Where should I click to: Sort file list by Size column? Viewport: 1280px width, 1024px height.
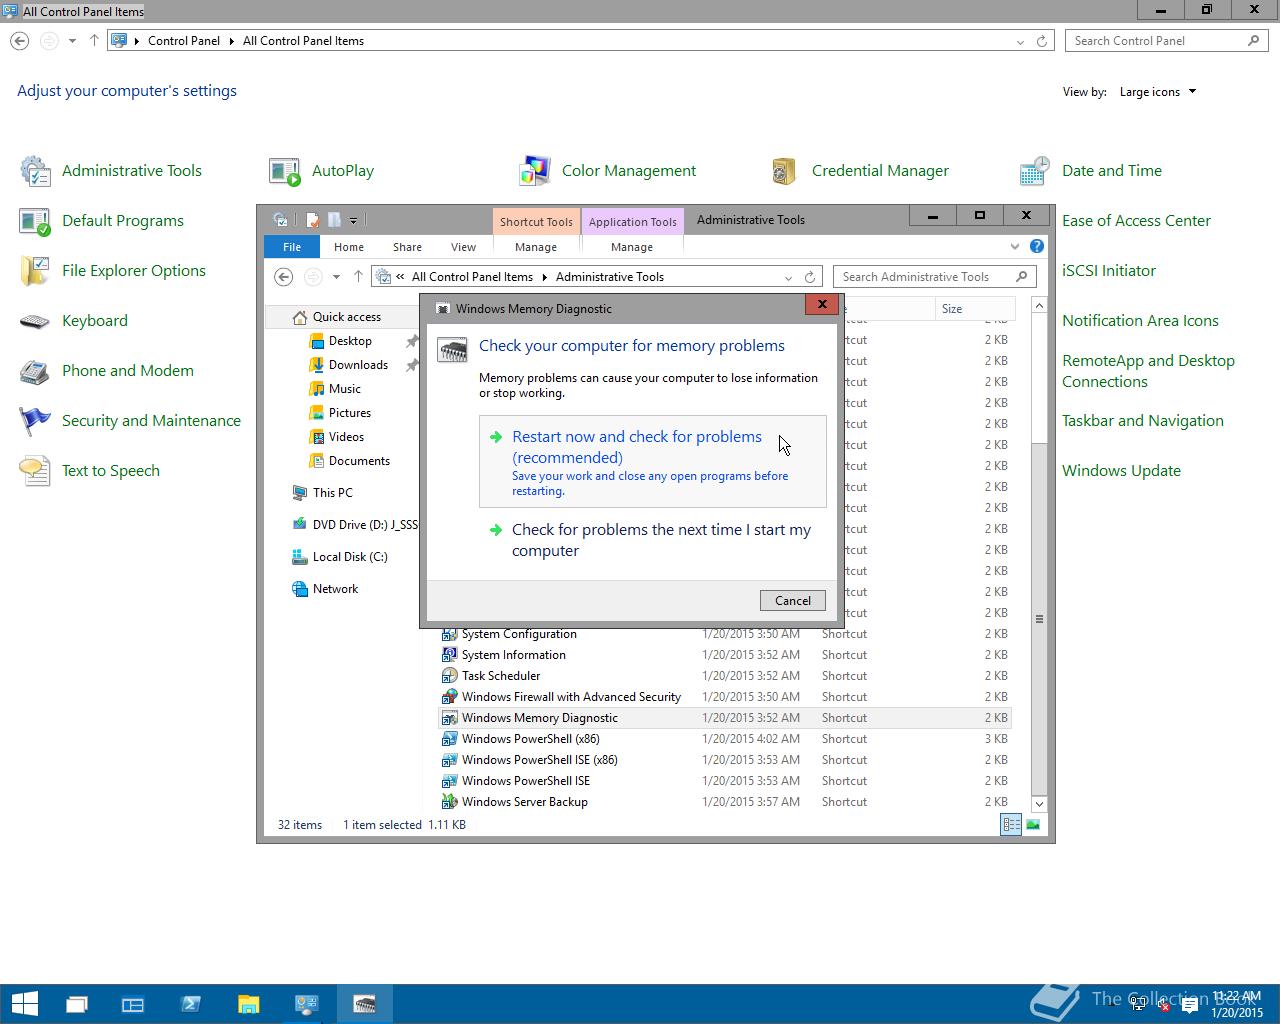[x=975, y=309]
